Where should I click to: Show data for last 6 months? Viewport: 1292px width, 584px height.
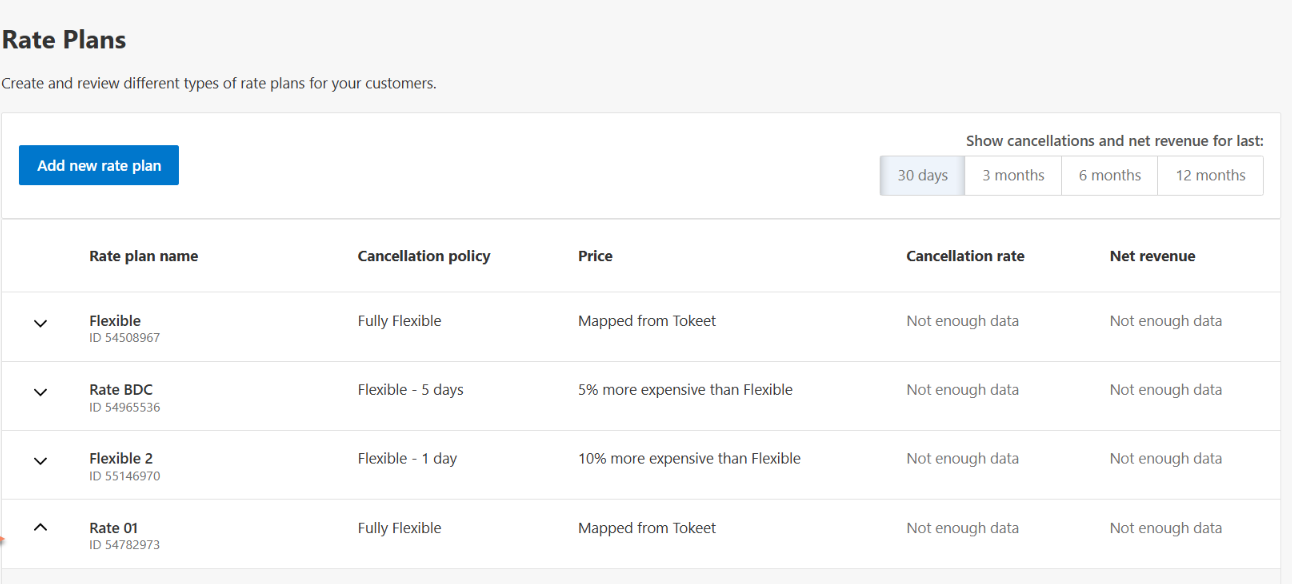point(1109,175)
